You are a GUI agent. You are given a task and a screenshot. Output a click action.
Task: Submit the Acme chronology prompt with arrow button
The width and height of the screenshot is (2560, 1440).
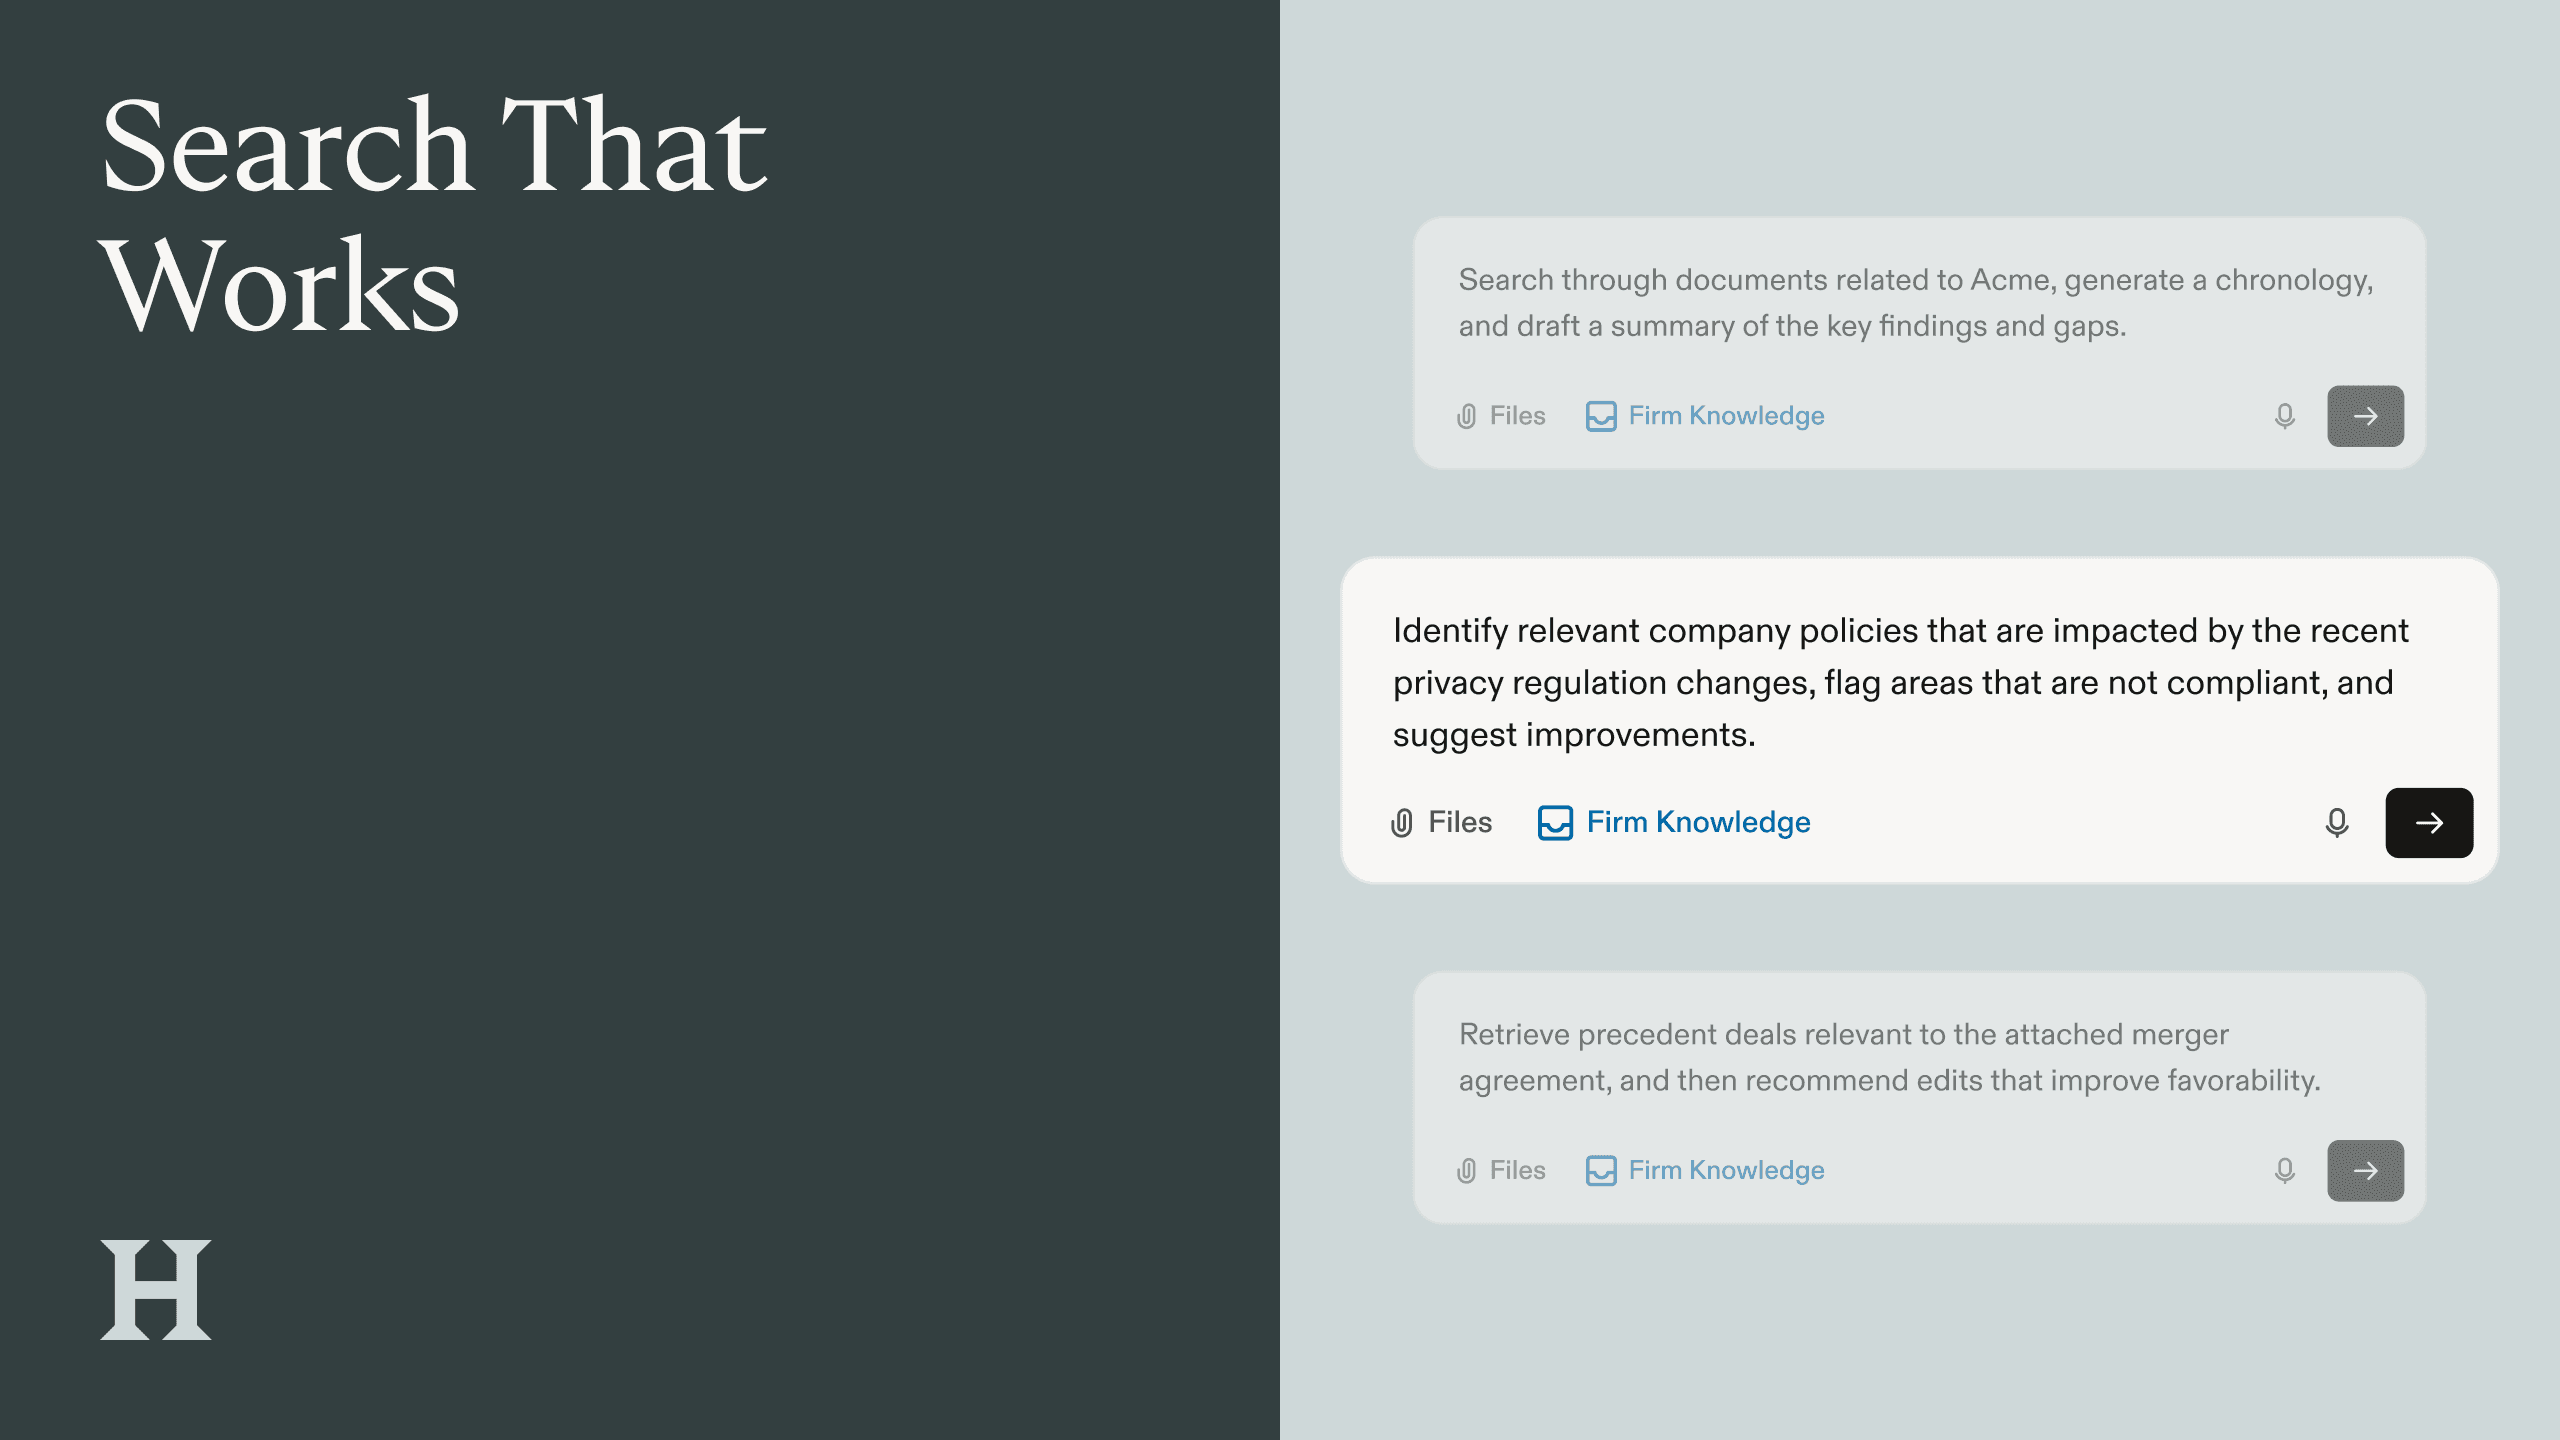pyautogui.click(x=2365, y=416)
